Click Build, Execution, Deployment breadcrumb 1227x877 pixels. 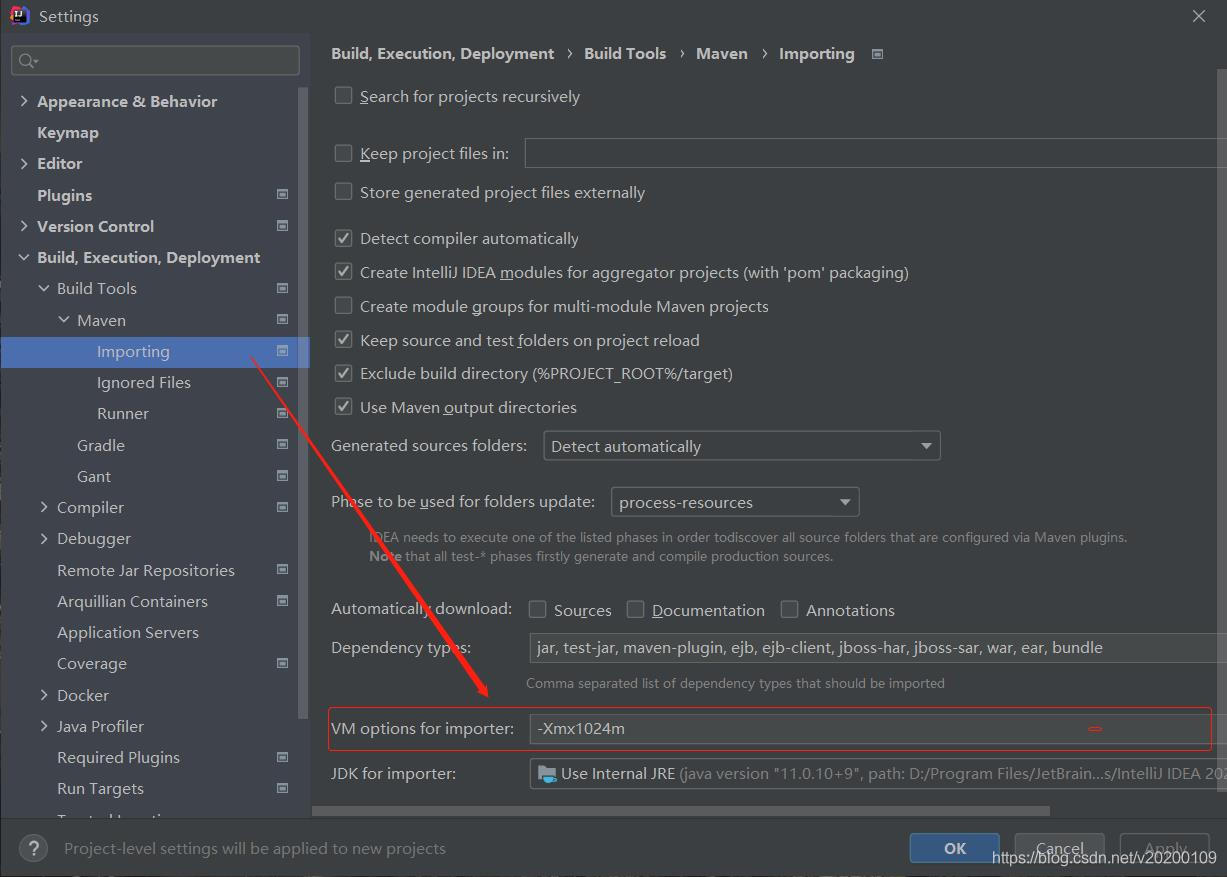pos(442,54)
